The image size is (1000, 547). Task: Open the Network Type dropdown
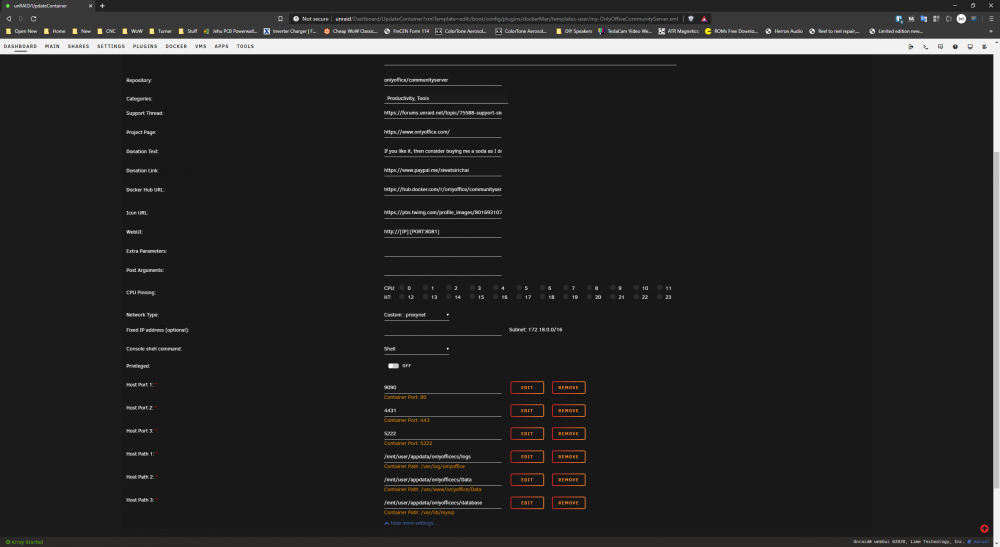(x=416, y=315)
